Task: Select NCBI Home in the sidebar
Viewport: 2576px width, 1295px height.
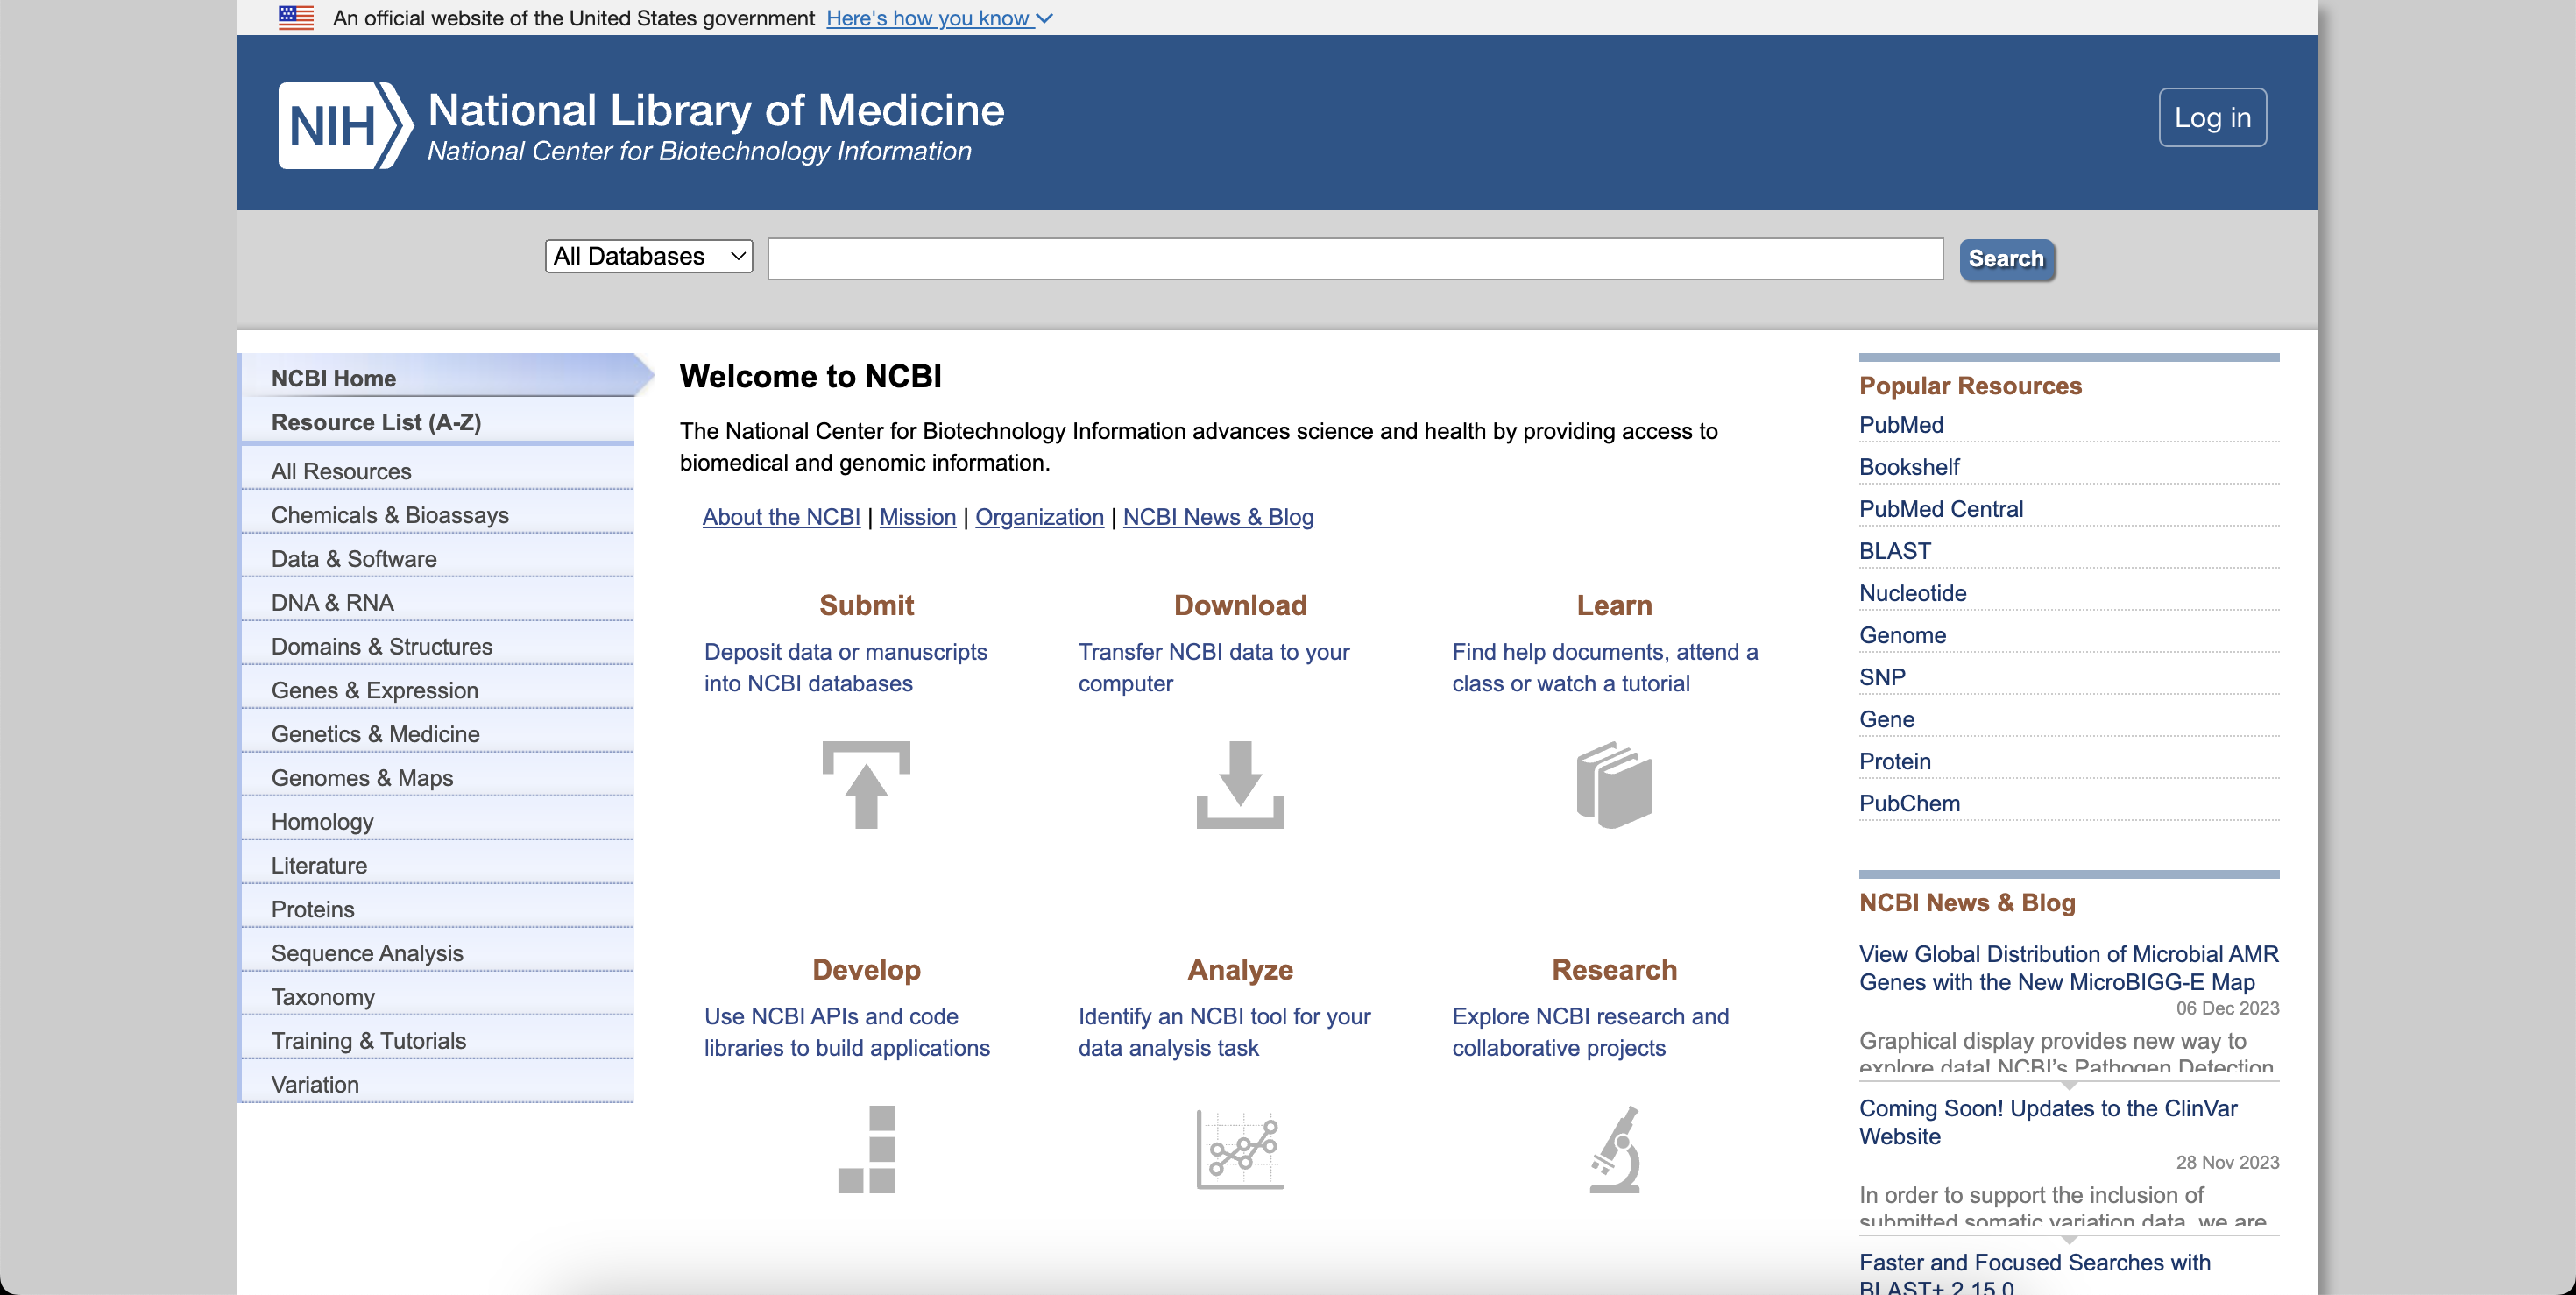Action: 333,378
